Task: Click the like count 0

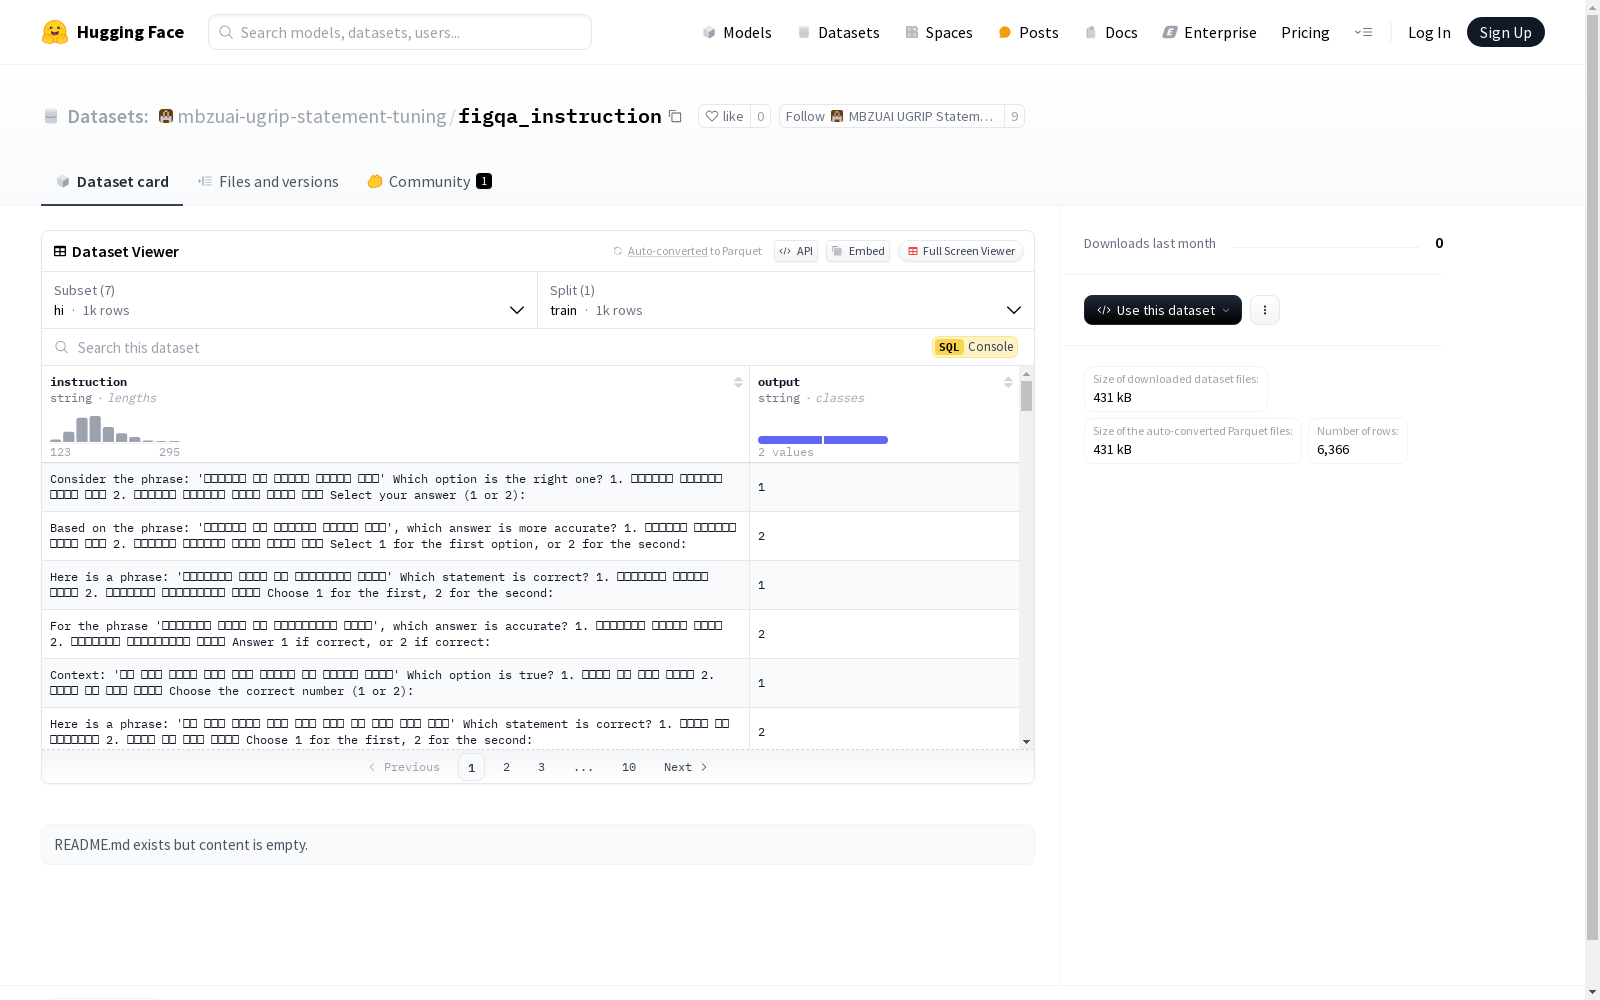Action: point(761,116)
